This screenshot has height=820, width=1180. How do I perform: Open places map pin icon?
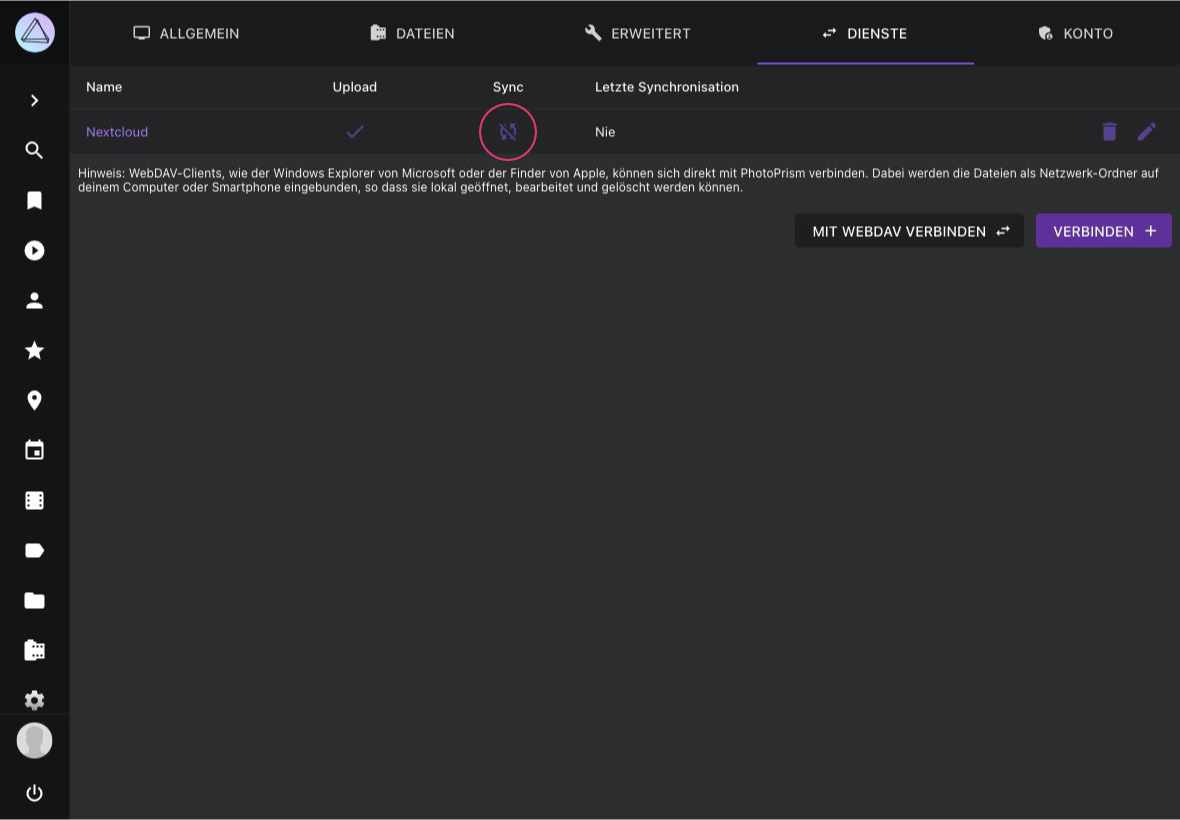(x=35, y=400)
